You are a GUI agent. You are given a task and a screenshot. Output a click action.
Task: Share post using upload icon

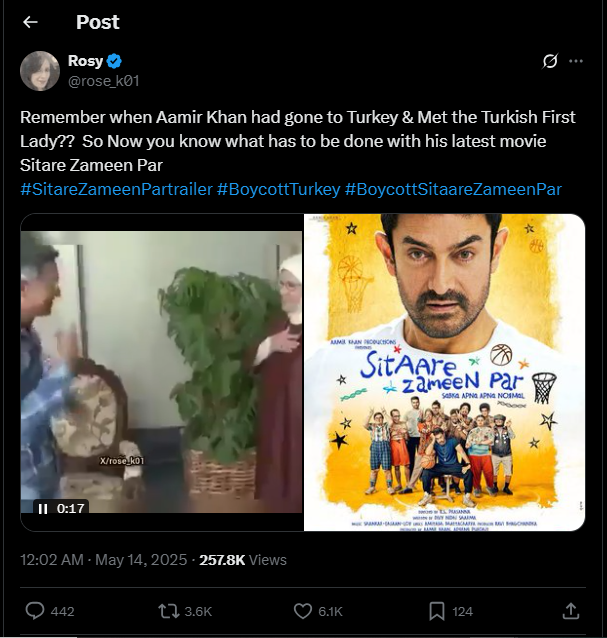point(572,610)
